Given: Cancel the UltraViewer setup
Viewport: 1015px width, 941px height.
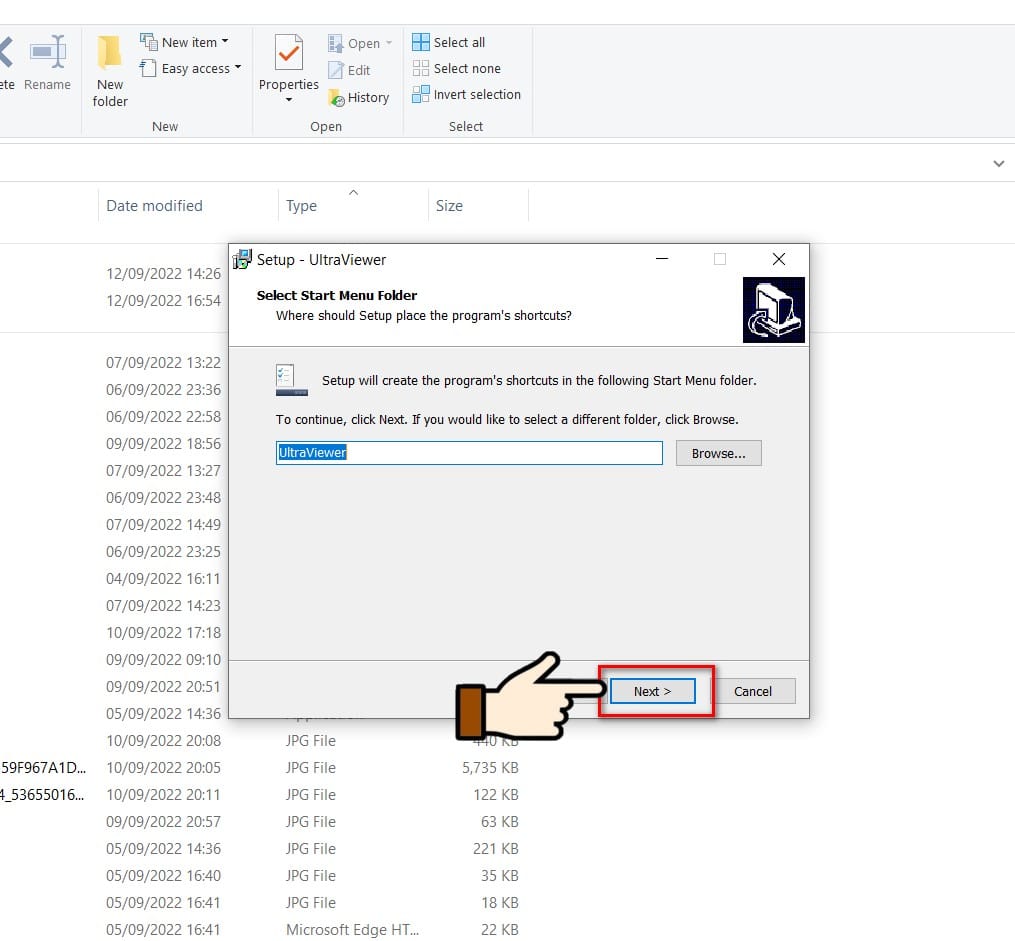Looking at the screenshot, I should 753,691.
